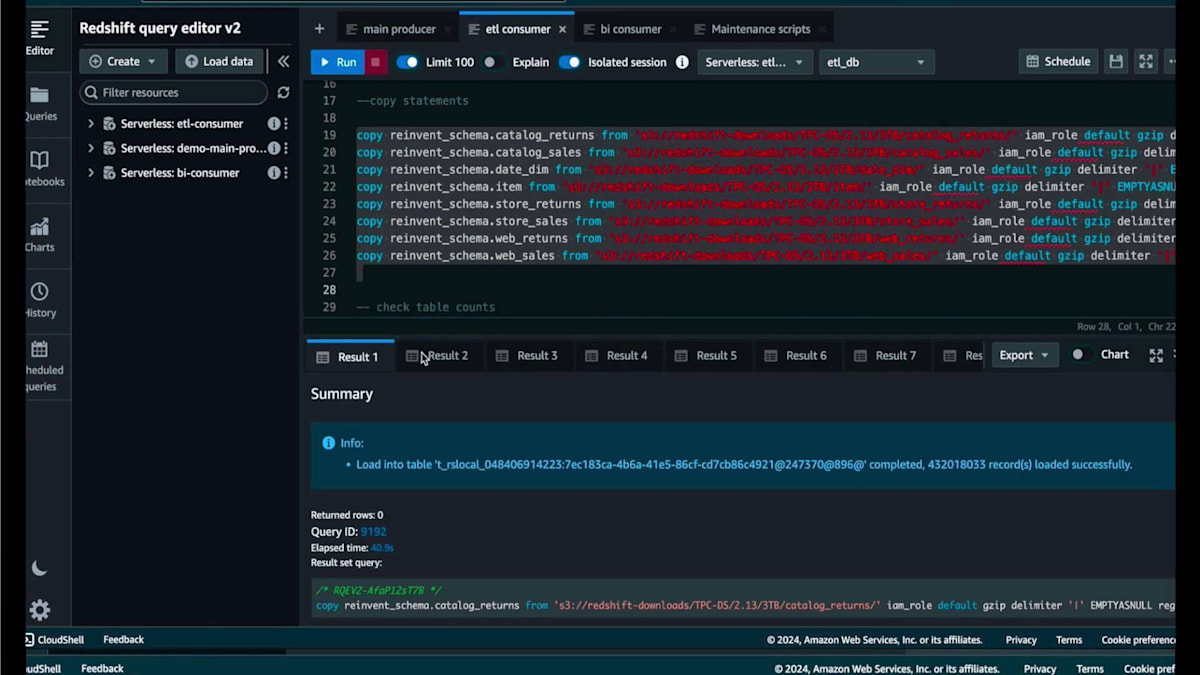Viewport: 1200px width, 675px height.
Task: Show info for Serverless: bi-consumer
Action: coord(273,173)
